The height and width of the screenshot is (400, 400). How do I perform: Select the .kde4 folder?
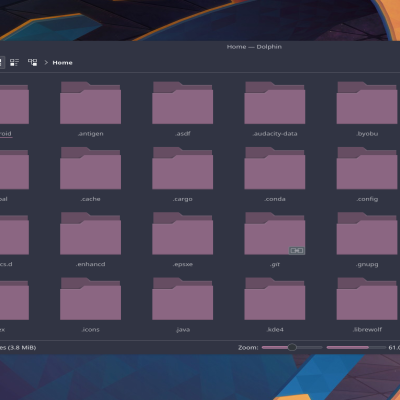coord(275,305)
